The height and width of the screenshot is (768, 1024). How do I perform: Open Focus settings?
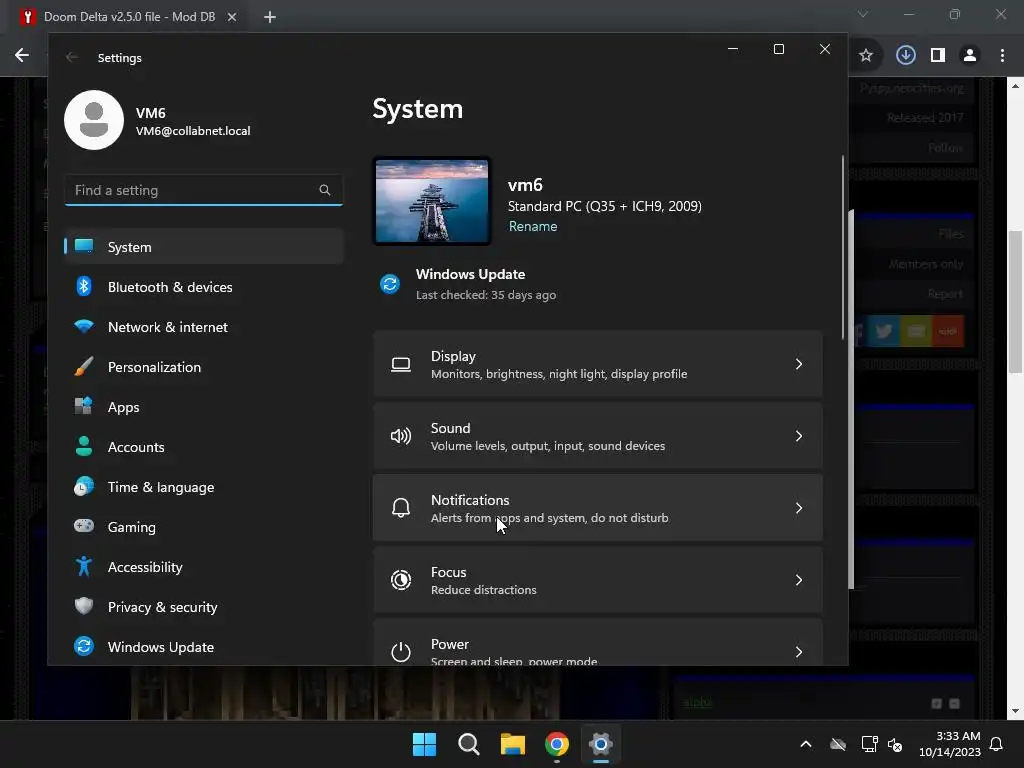click(x=598, y=580)
